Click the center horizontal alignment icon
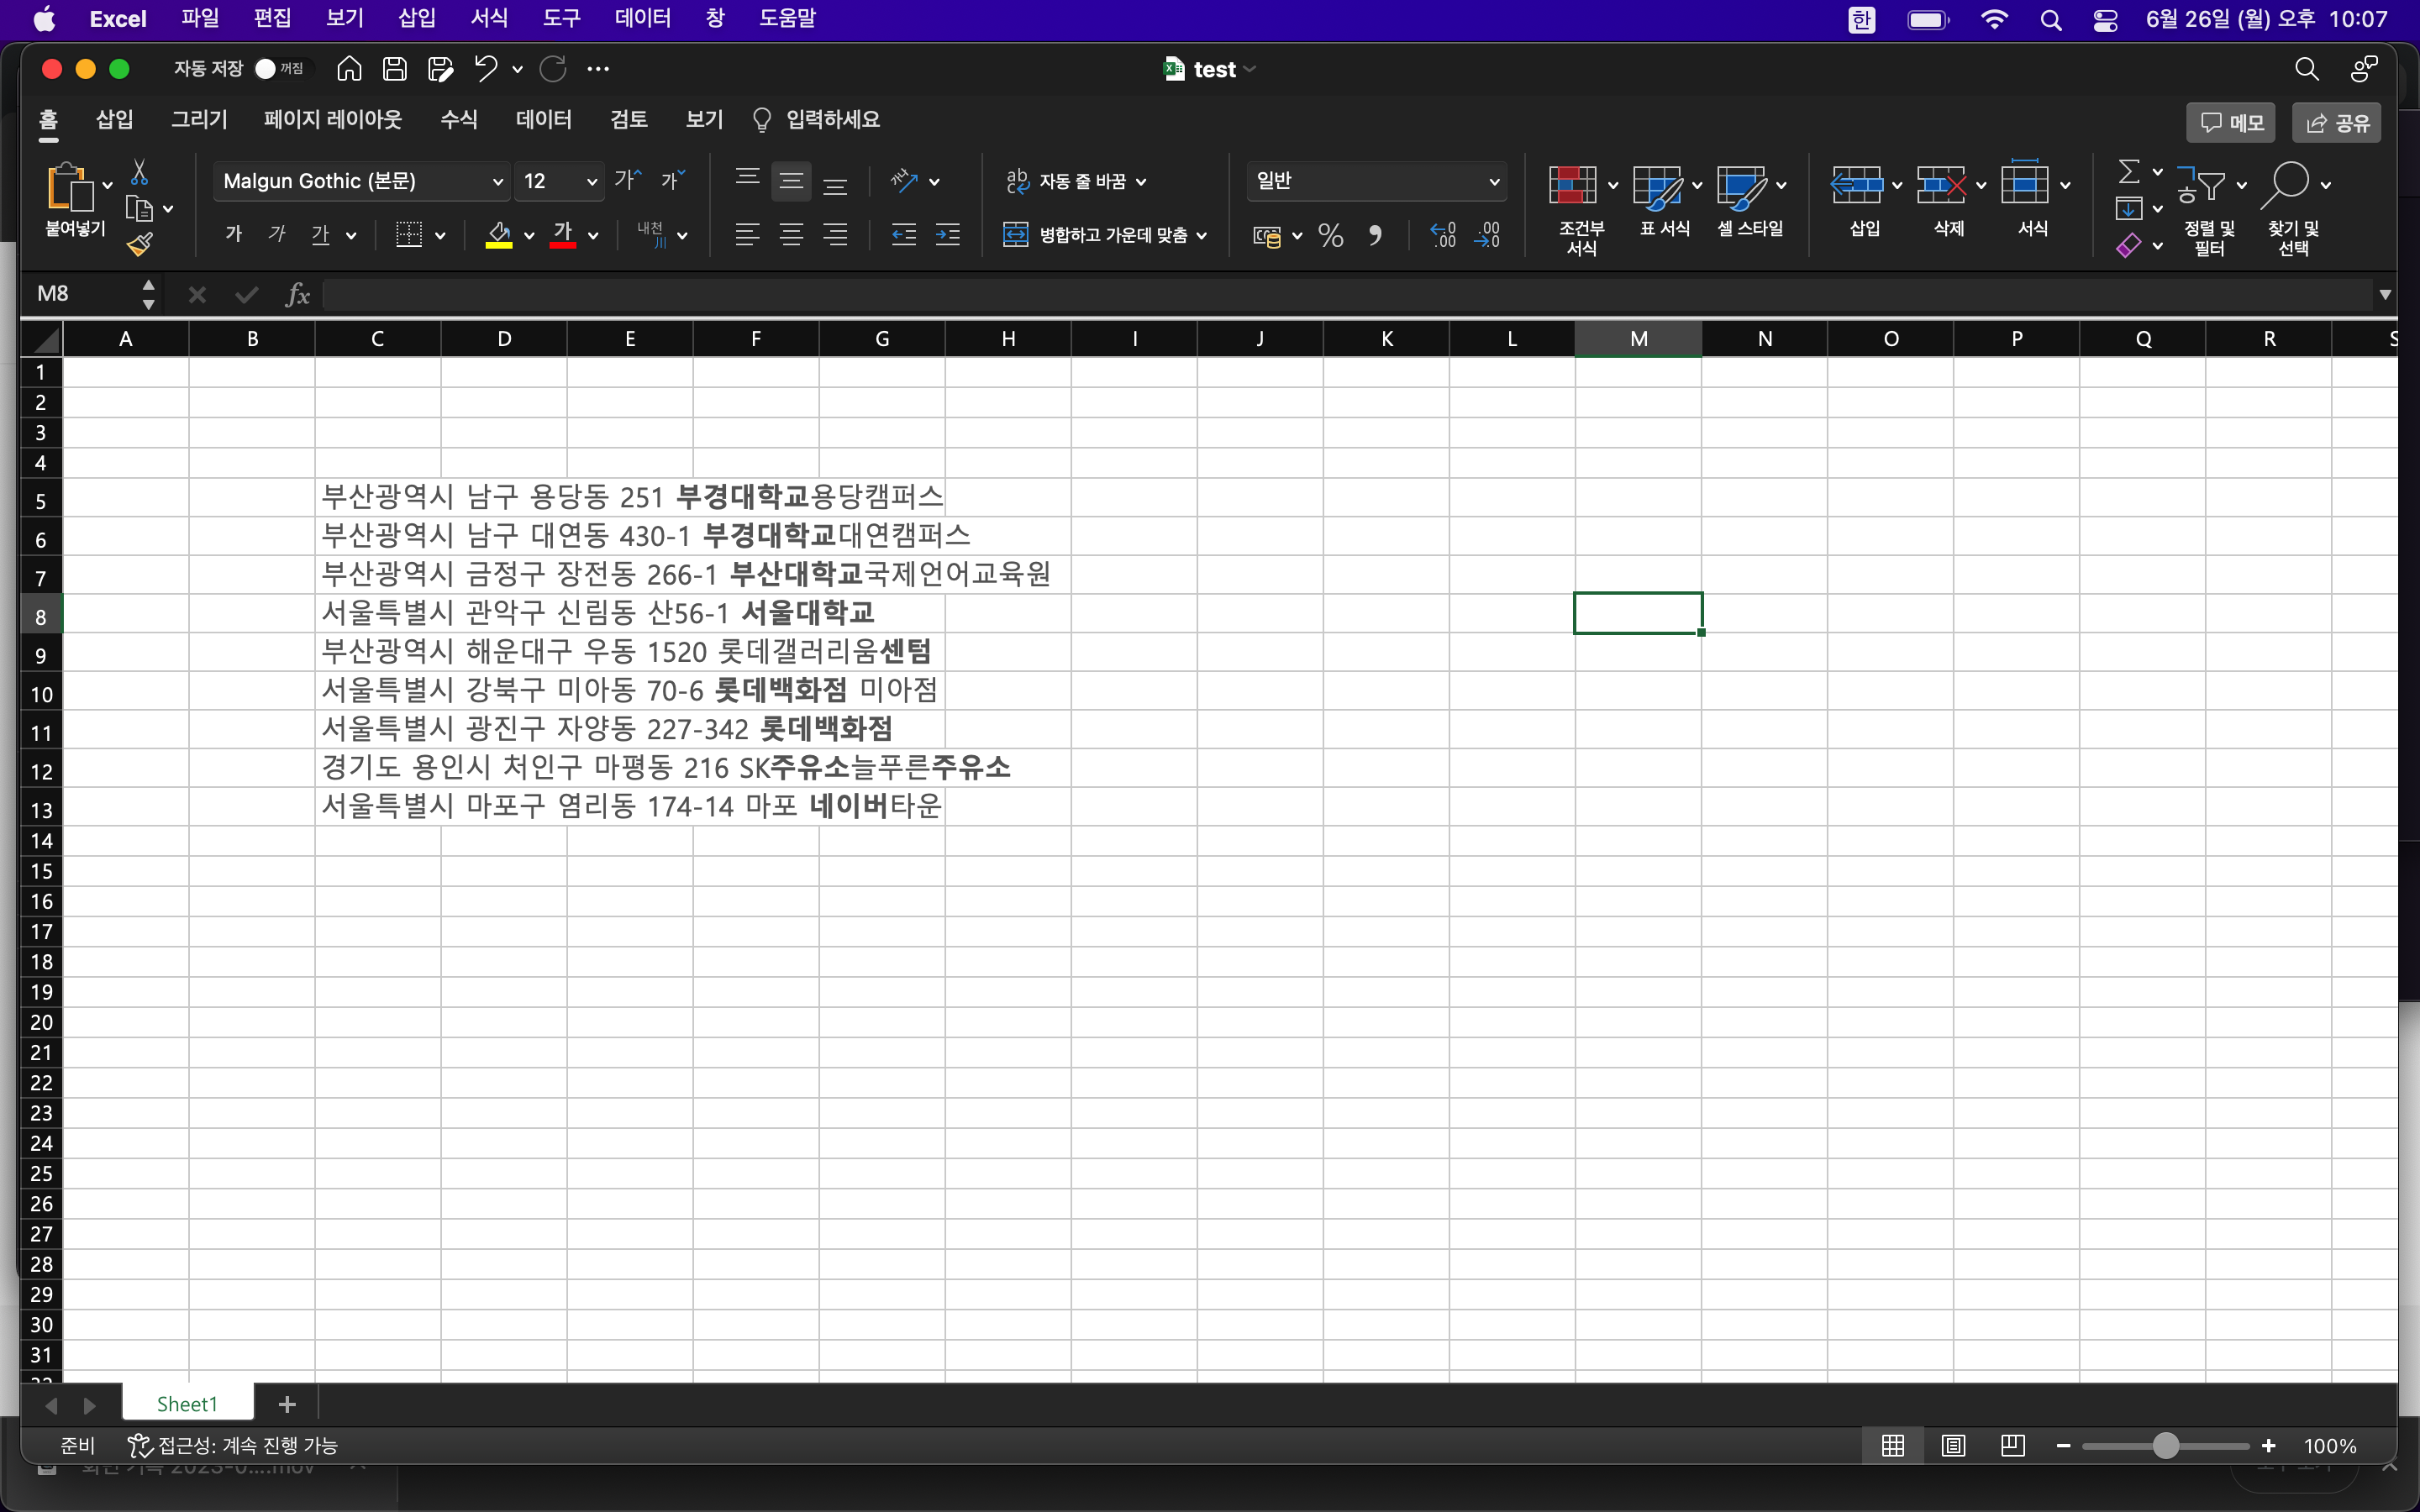Viewport: 2420px width, 1512px height. point(791,236)
